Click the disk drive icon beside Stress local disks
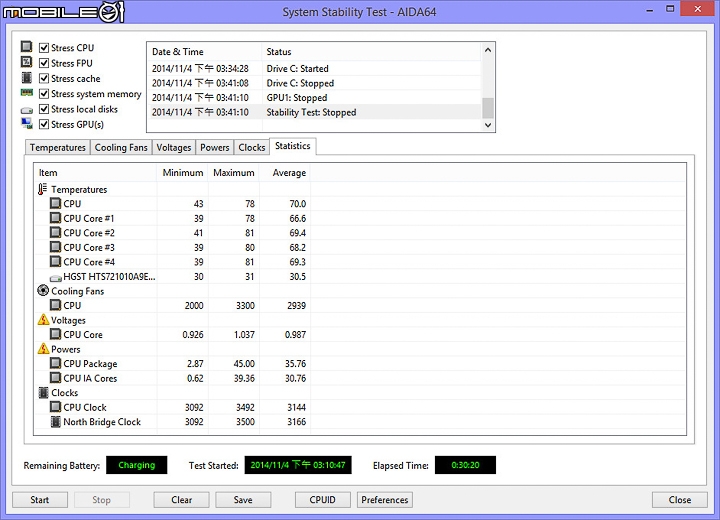This screenshot has height=520, width=720. 27,110
